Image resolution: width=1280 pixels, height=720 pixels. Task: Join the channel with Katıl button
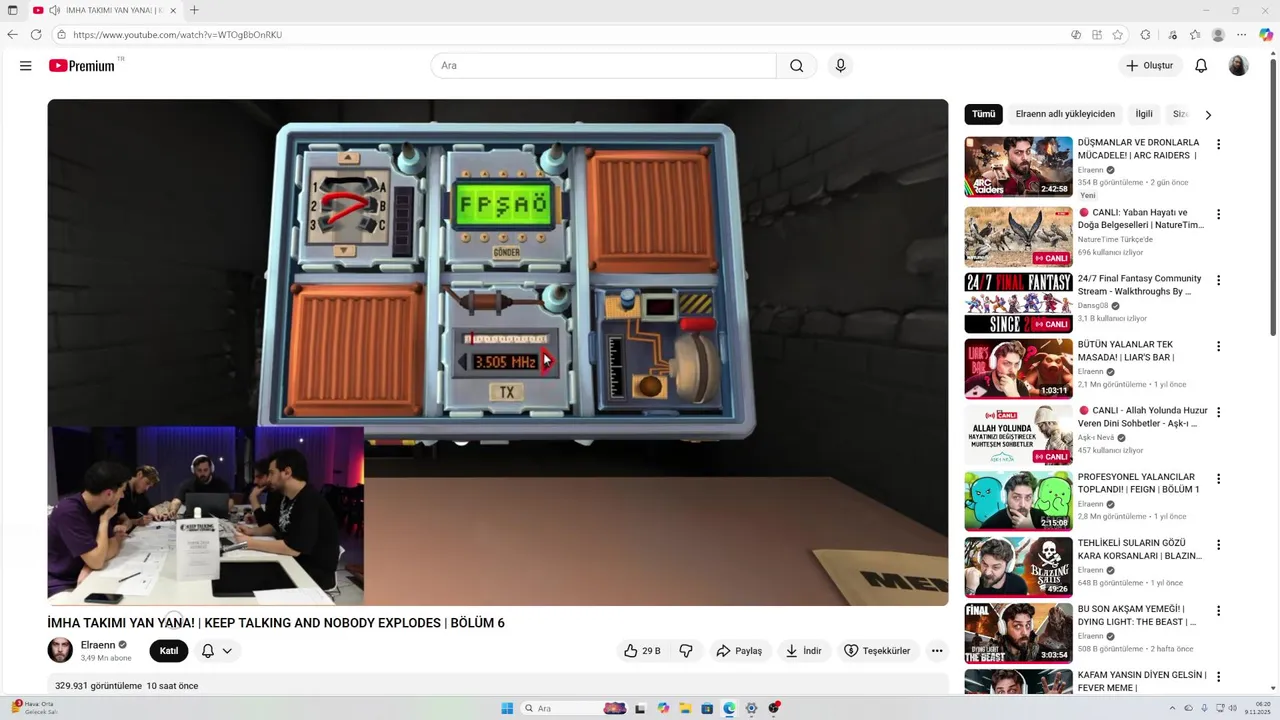(169, 651)
